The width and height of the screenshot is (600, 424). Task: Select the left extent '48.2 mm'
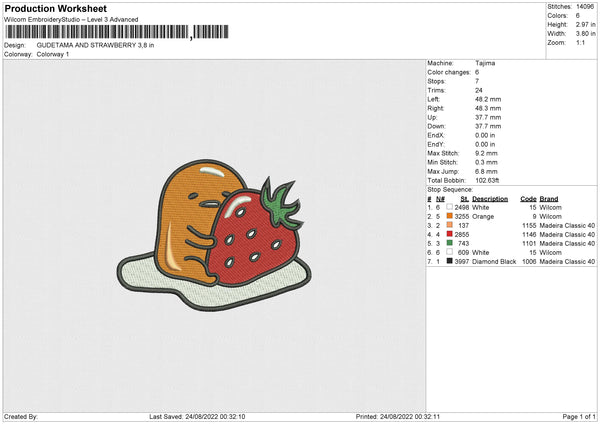point(488,99)
